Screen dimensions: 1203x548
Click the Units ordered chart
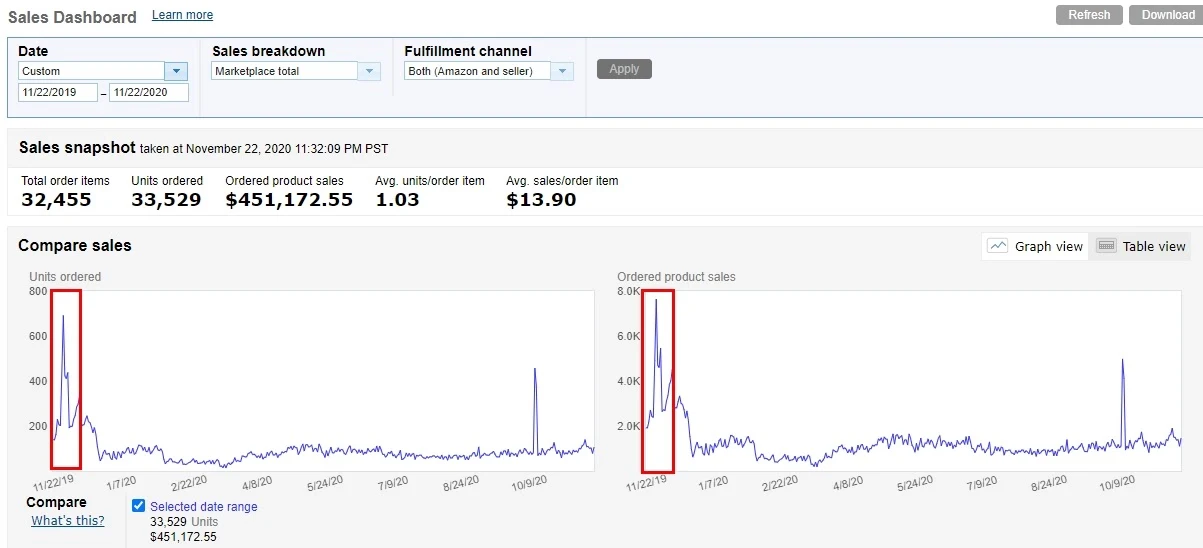click(322, 380)
